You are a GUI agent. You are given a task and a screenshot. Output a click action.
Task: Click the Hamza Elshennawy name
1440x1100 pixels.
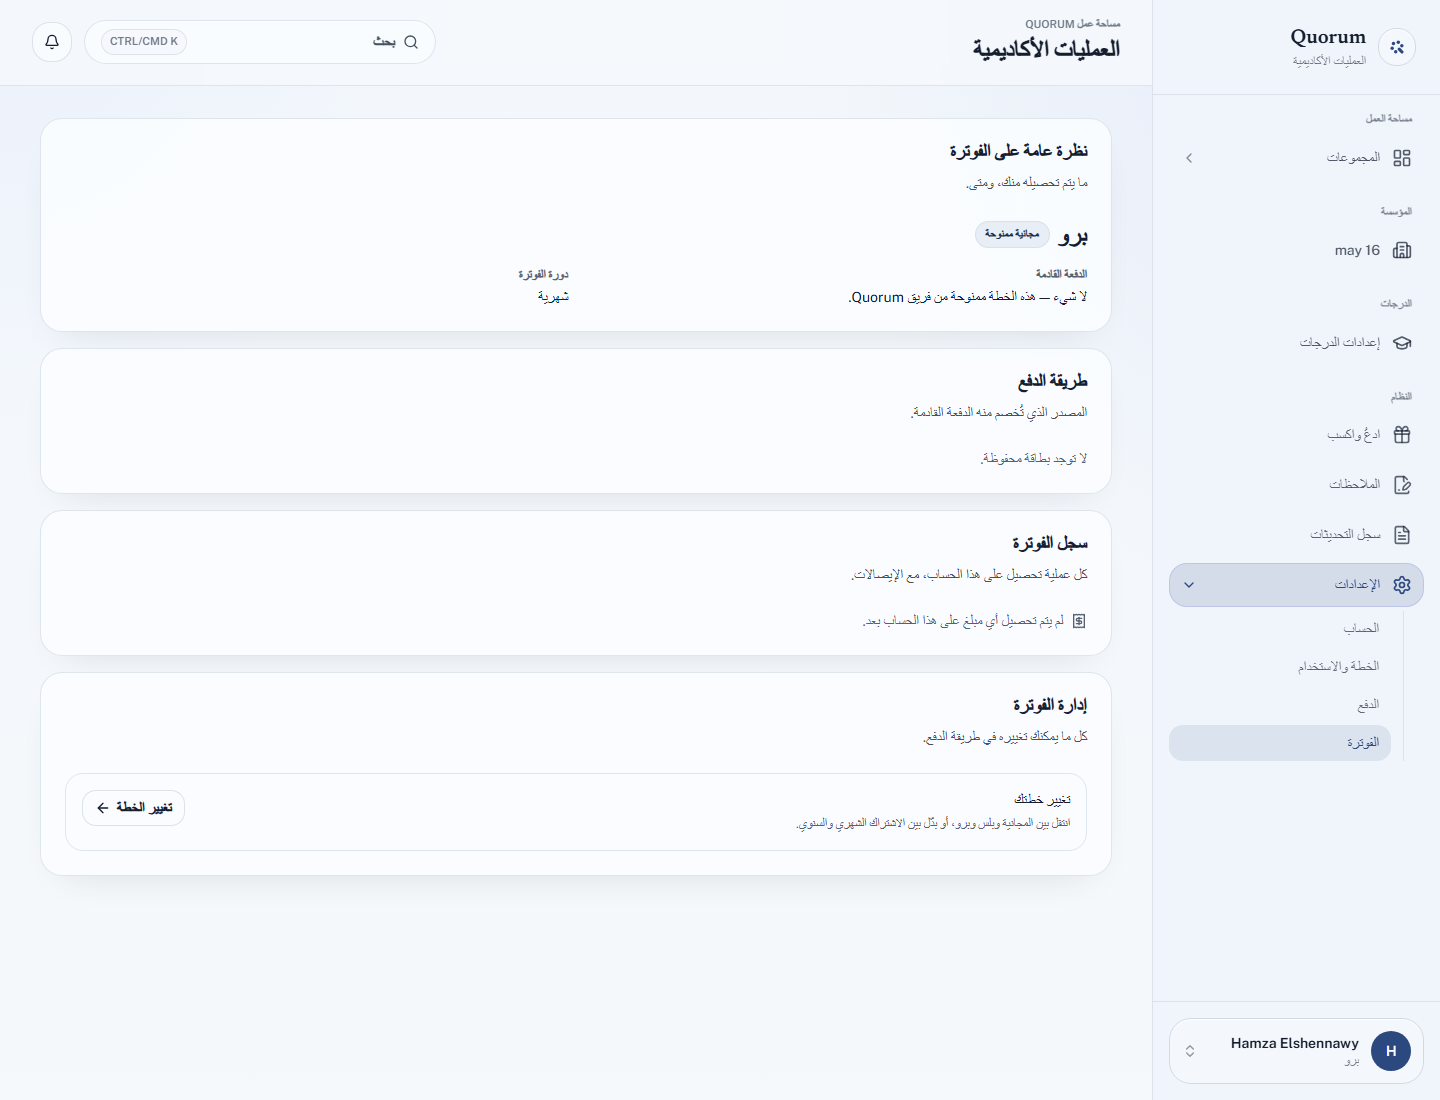(1295, 1043)
